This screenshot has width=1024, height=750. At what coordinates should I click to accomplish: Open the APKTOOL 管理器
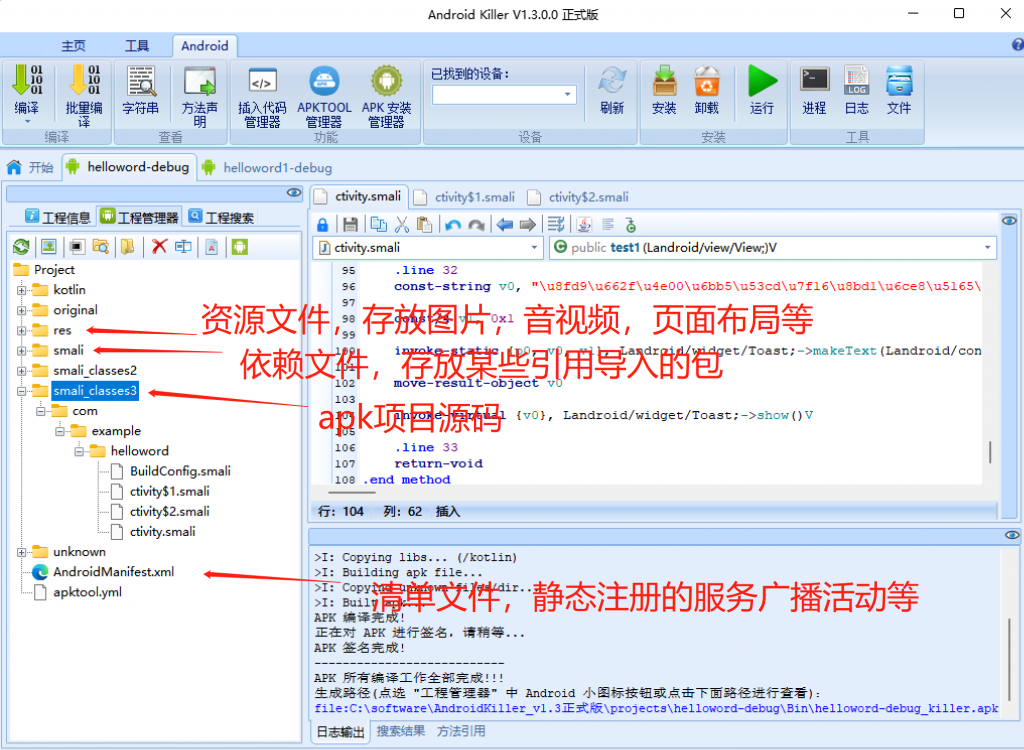pos(324,90)
